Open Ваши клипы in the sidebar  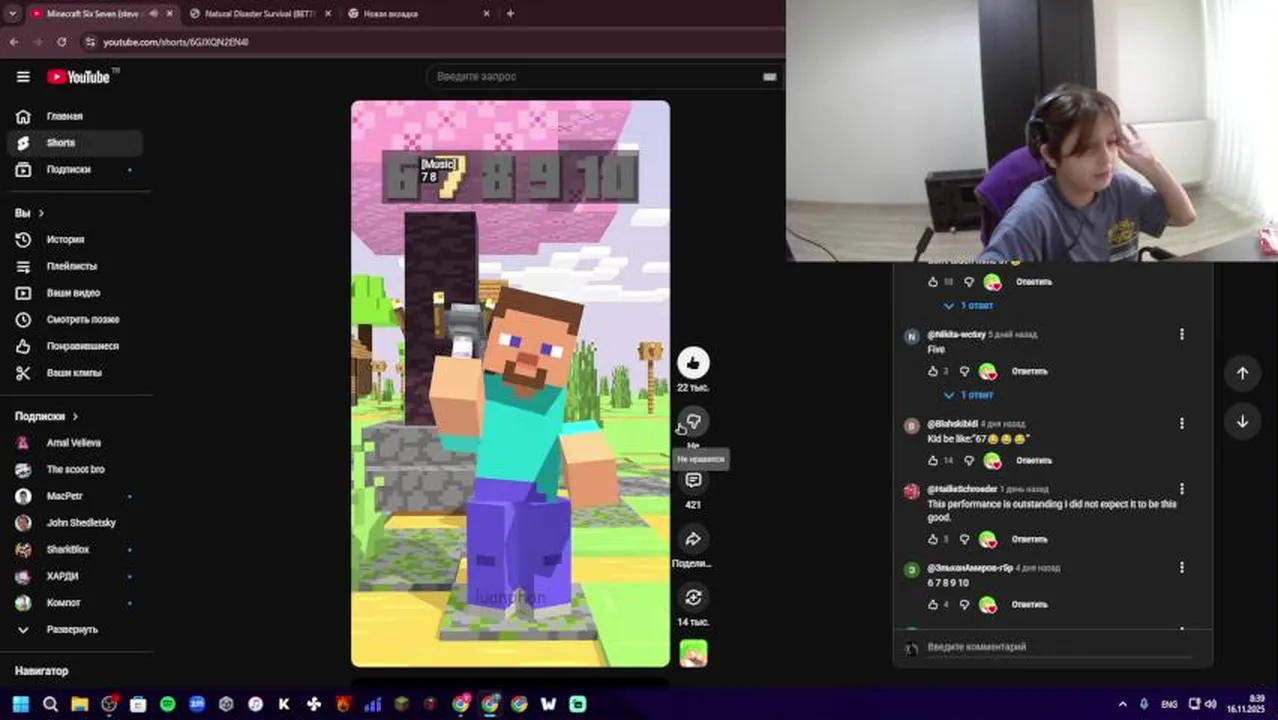75,373
